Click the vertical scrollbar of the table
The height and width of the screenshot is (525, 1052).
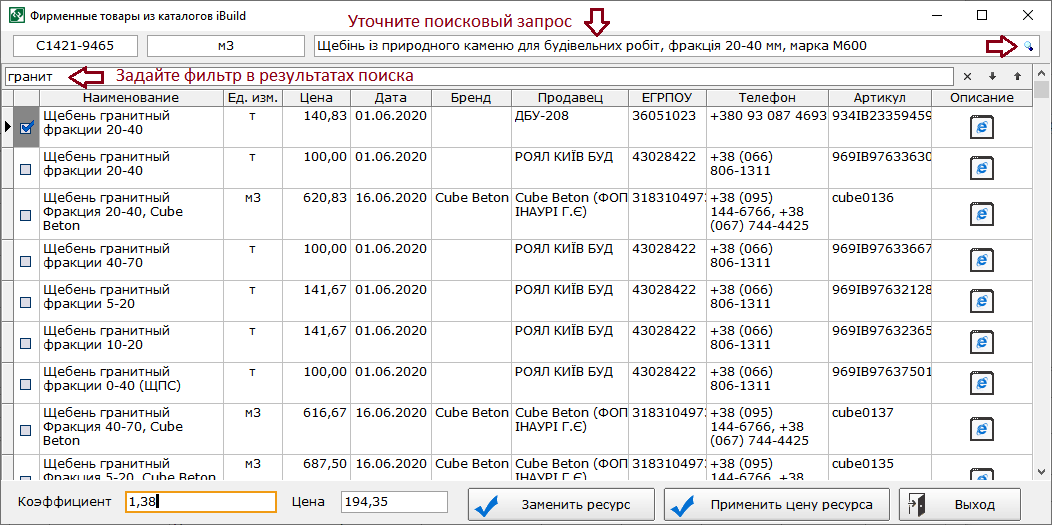pyautogui.click(x=1042, y=280)
